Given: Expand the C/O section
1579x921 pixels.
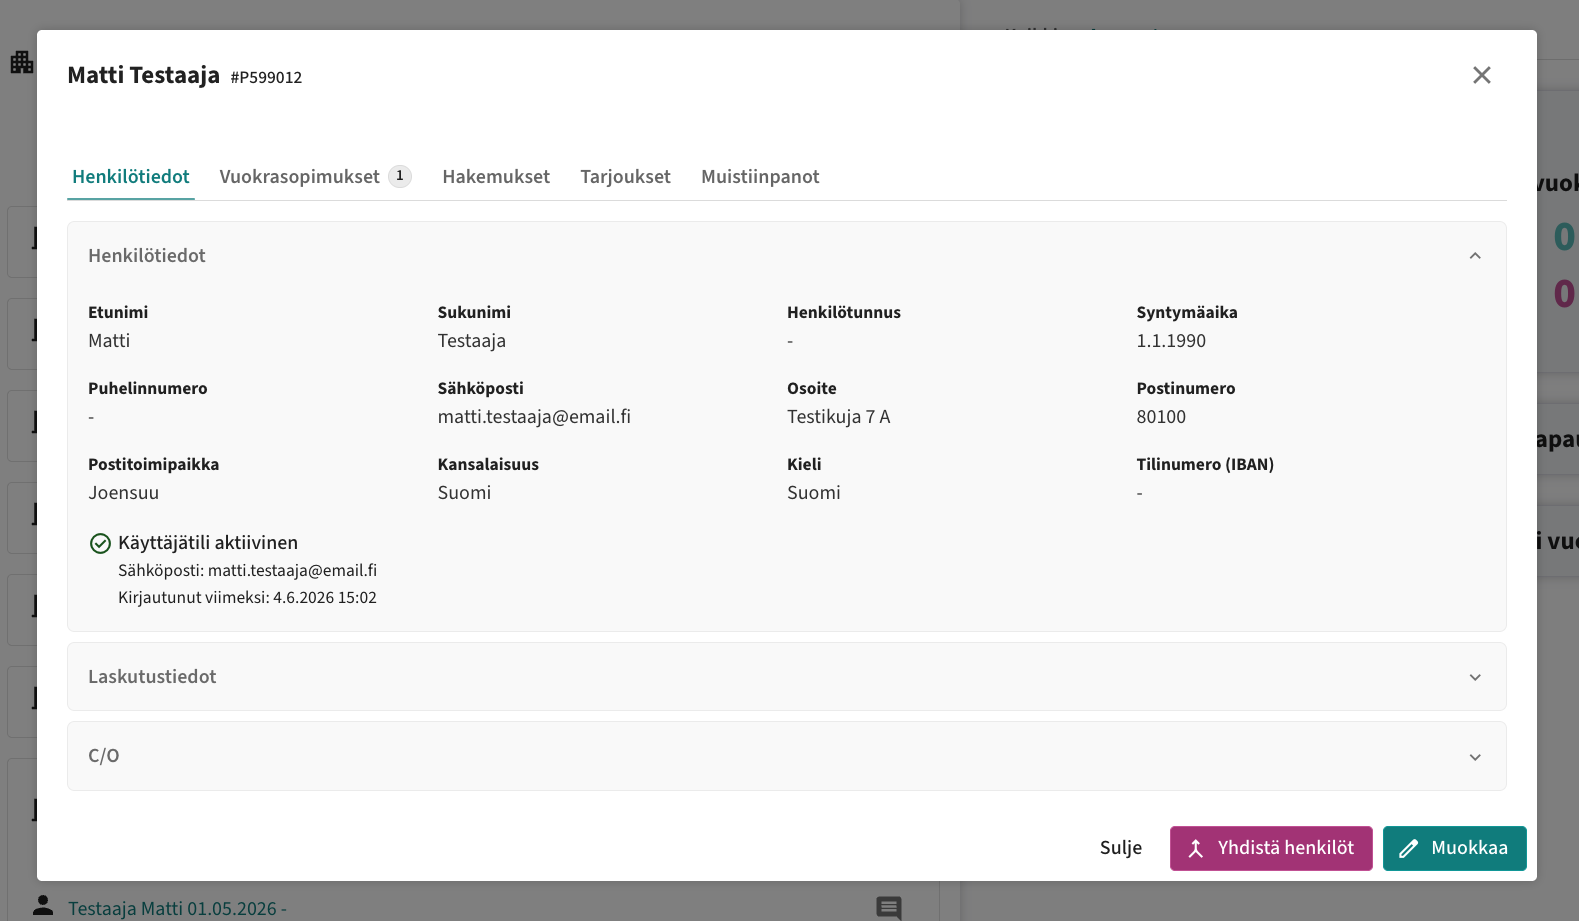Looking at the screenshot, I should click(786, 756).
